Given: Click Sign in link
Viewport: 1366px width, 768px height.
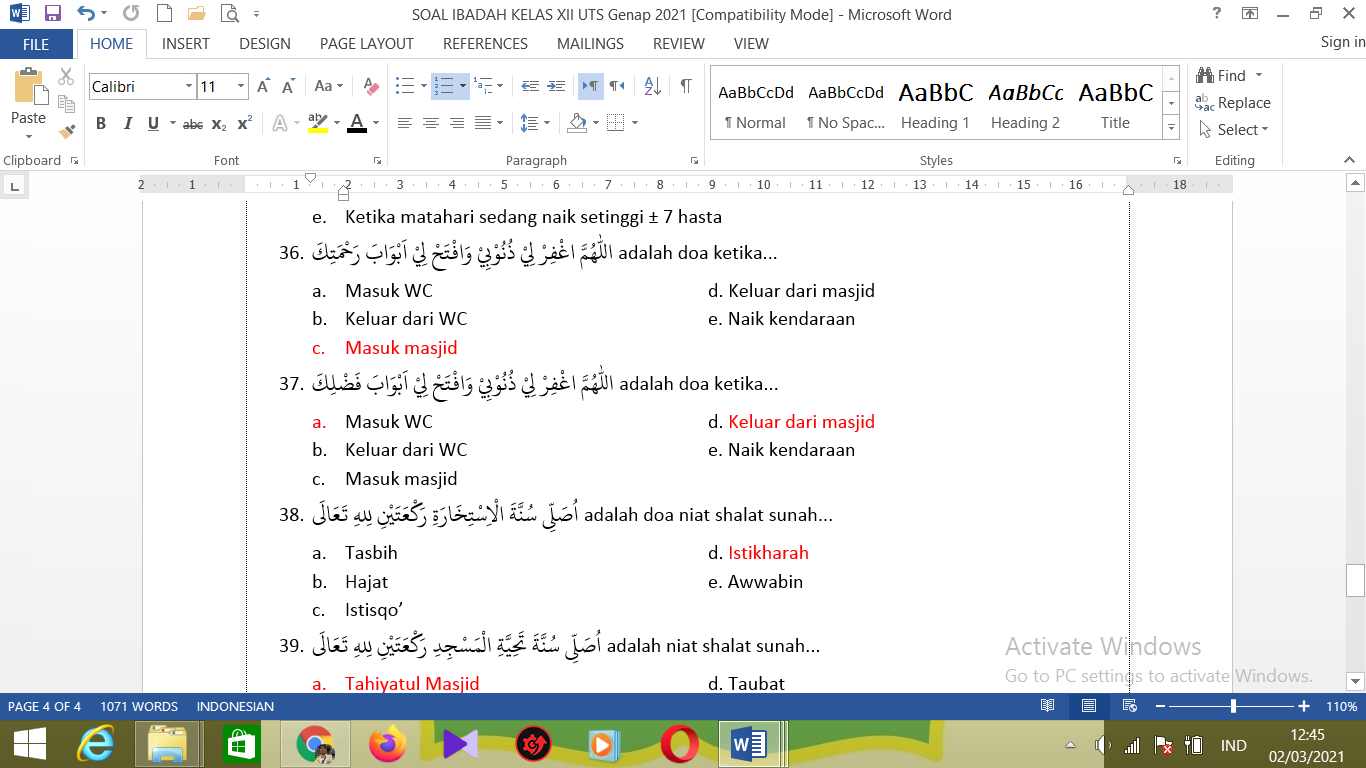Looking at the screenshot, I should (1342, 42).
